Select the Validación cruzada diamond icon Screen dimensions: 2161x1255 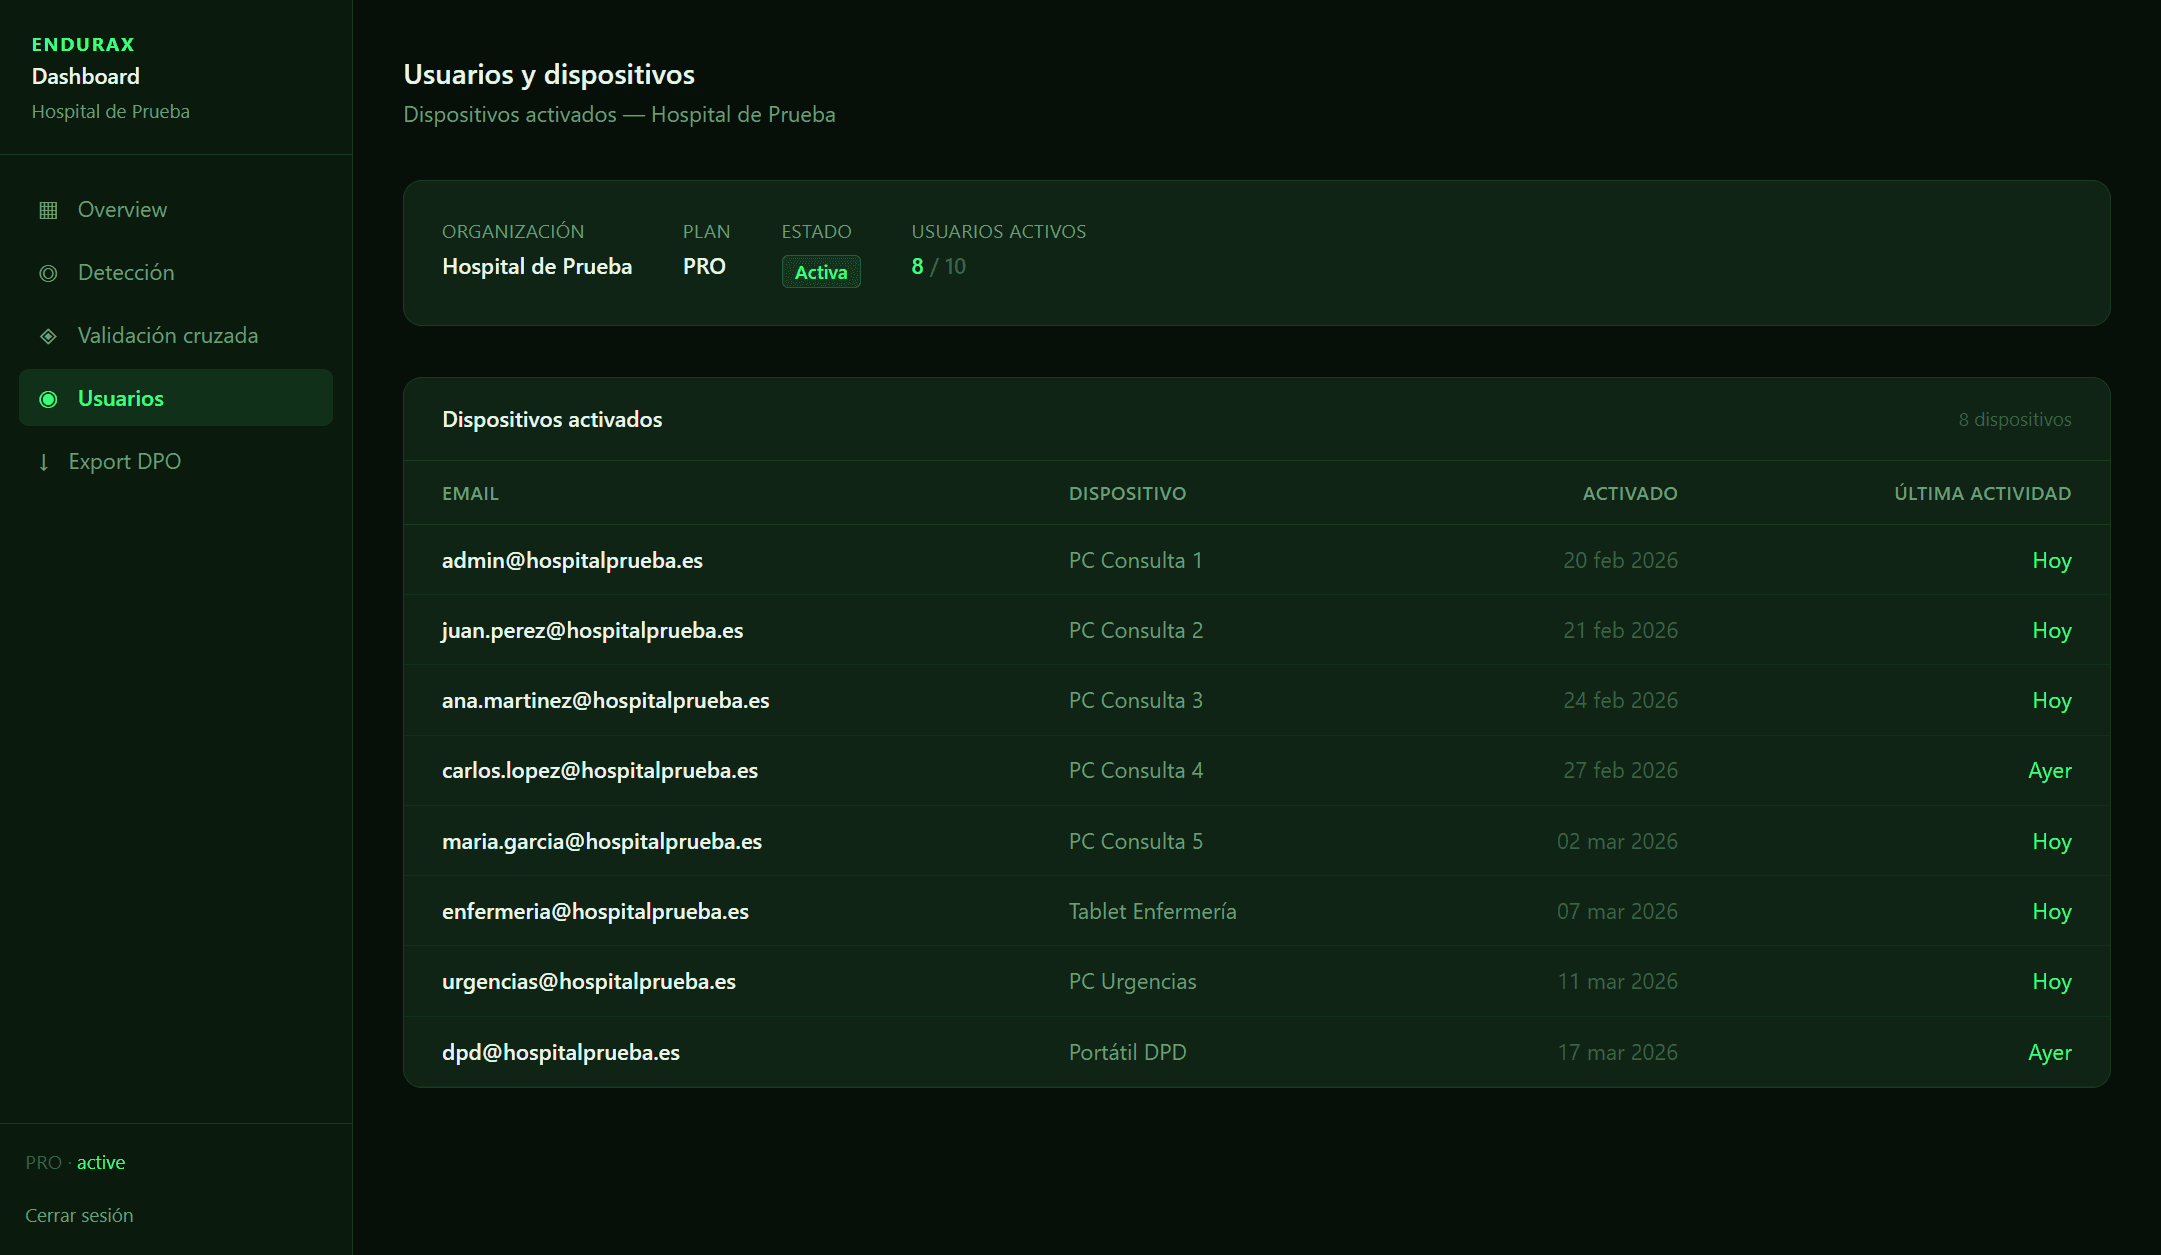click(47, 335)
